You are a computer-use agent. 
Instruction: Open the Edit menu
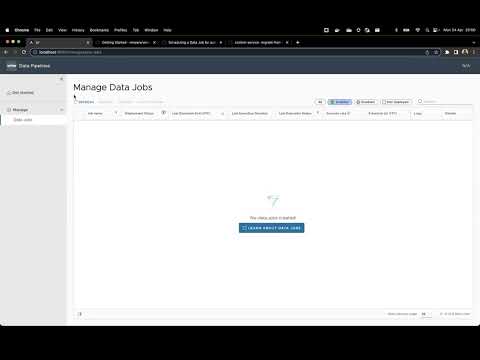pos(49,30)
